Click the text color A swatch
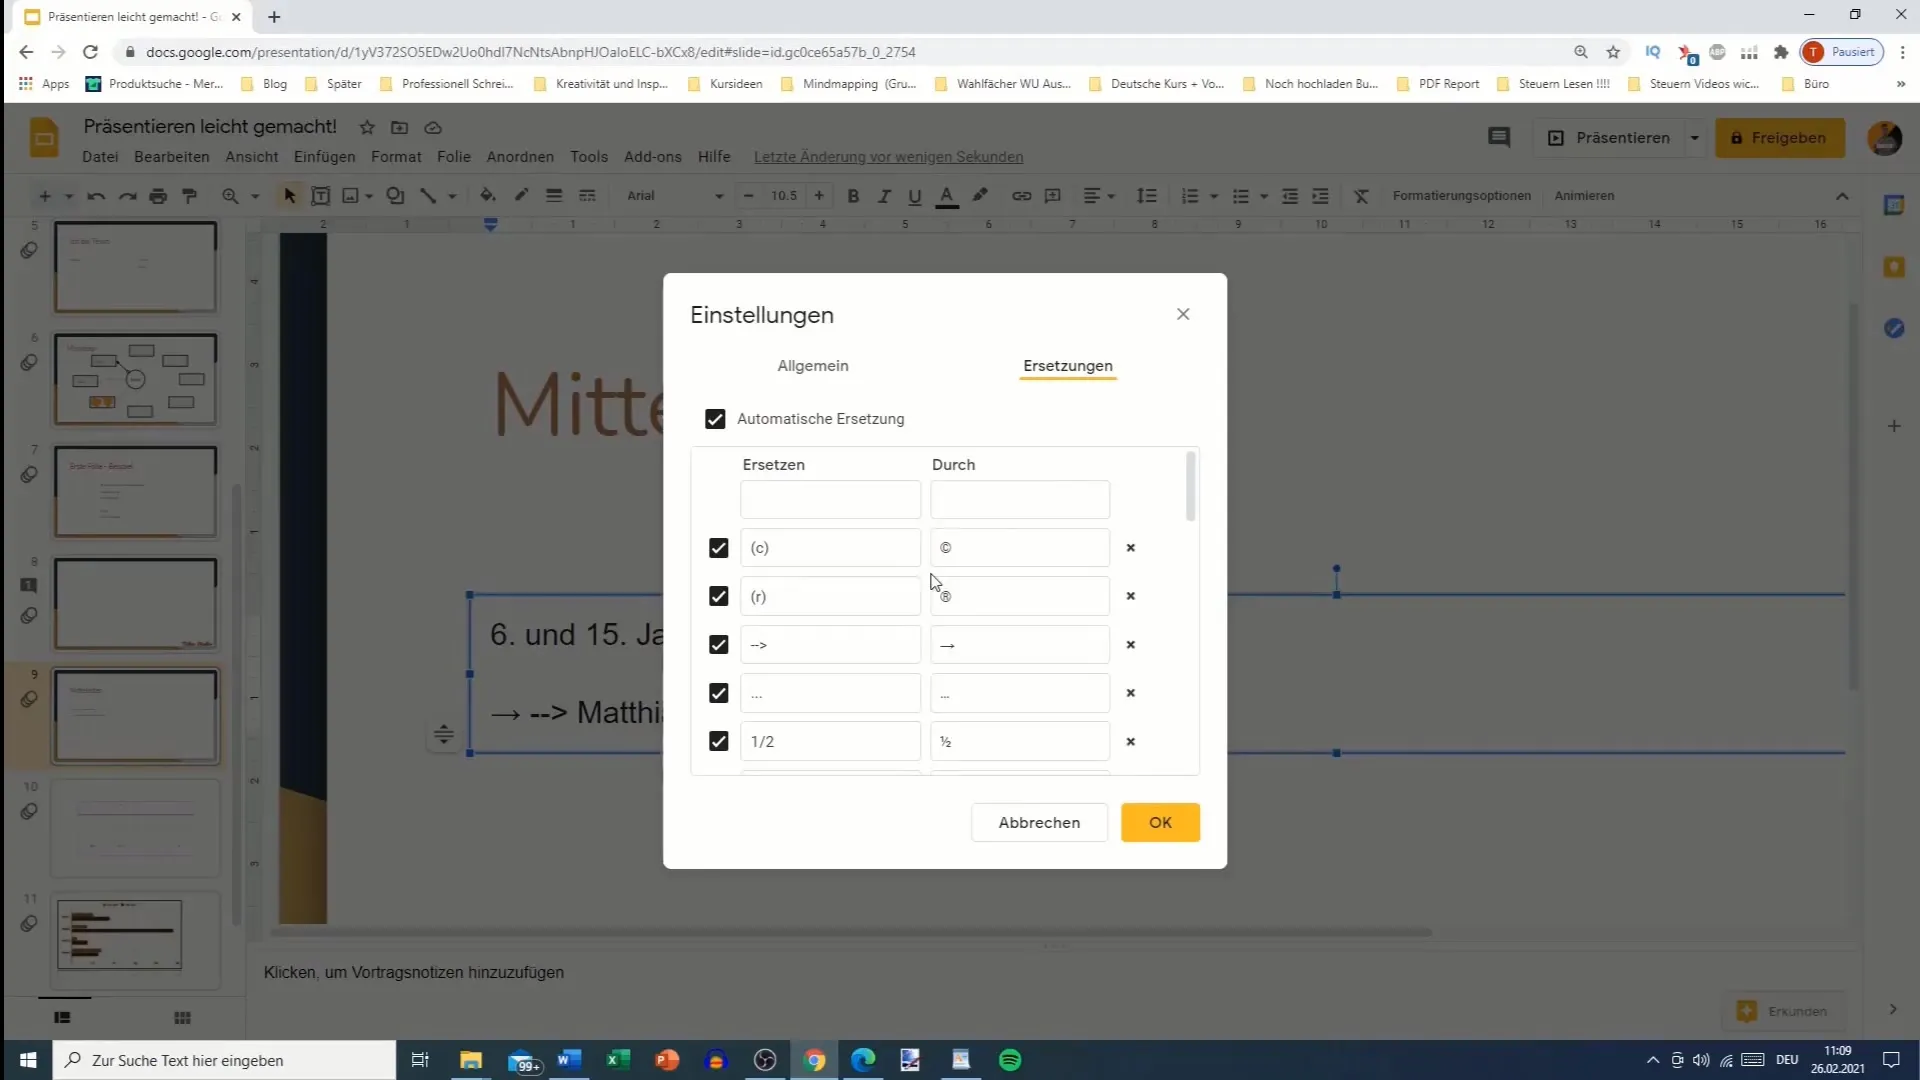Image resolution: width=1920 pixels, height=1080 pixels. (x=946, y=196)
